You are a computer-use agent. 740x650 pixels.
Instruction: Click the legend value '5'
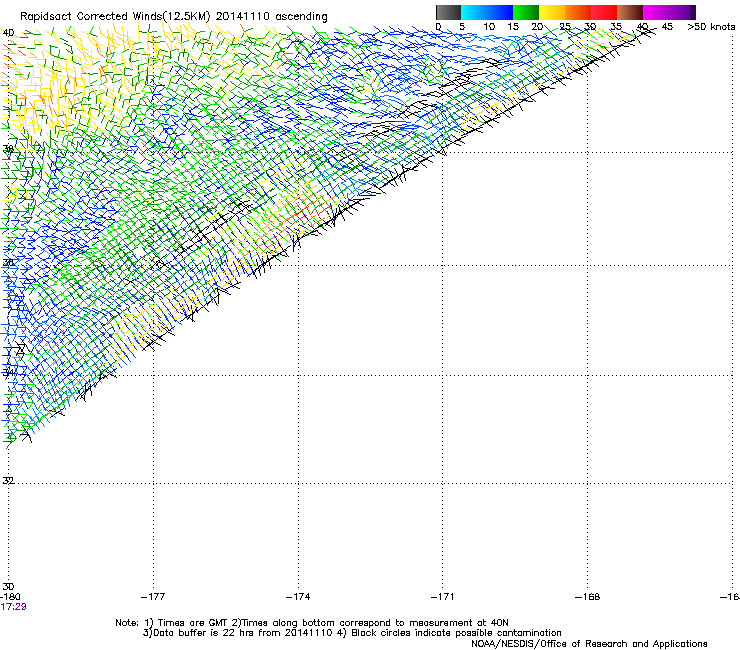(x=462, y=26)
